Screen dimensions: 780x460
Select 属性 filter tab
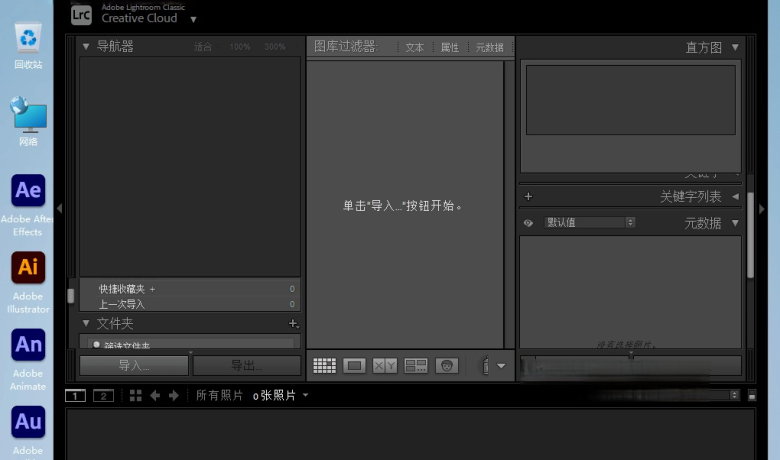point(450,47)
